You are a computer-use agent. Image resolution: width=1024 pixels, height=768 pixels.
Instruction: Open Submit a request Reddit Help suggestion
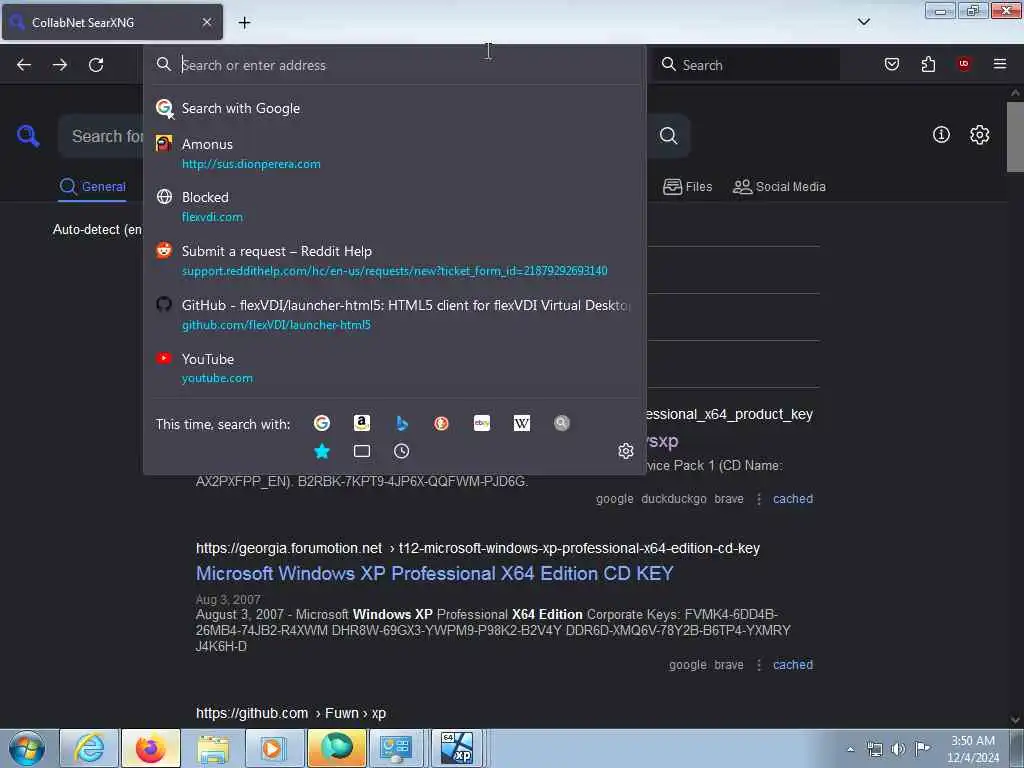pyautogui.click(x=394, y=261)
